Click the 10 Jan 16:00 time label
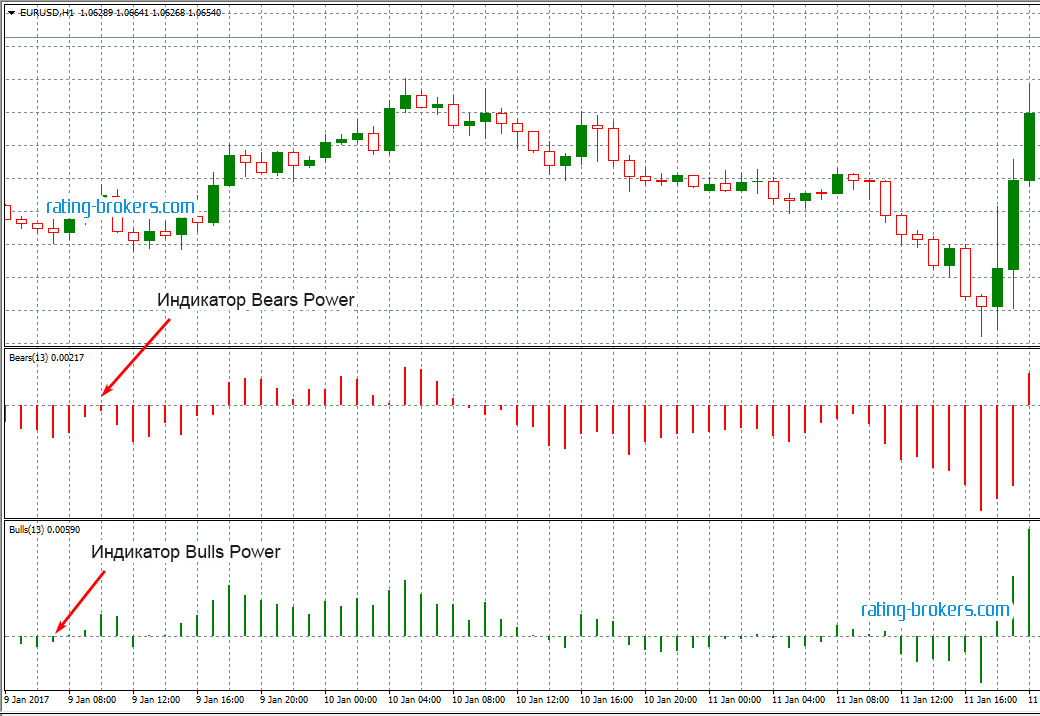Screen dimensions: 1040x716 tap(606, 699)
